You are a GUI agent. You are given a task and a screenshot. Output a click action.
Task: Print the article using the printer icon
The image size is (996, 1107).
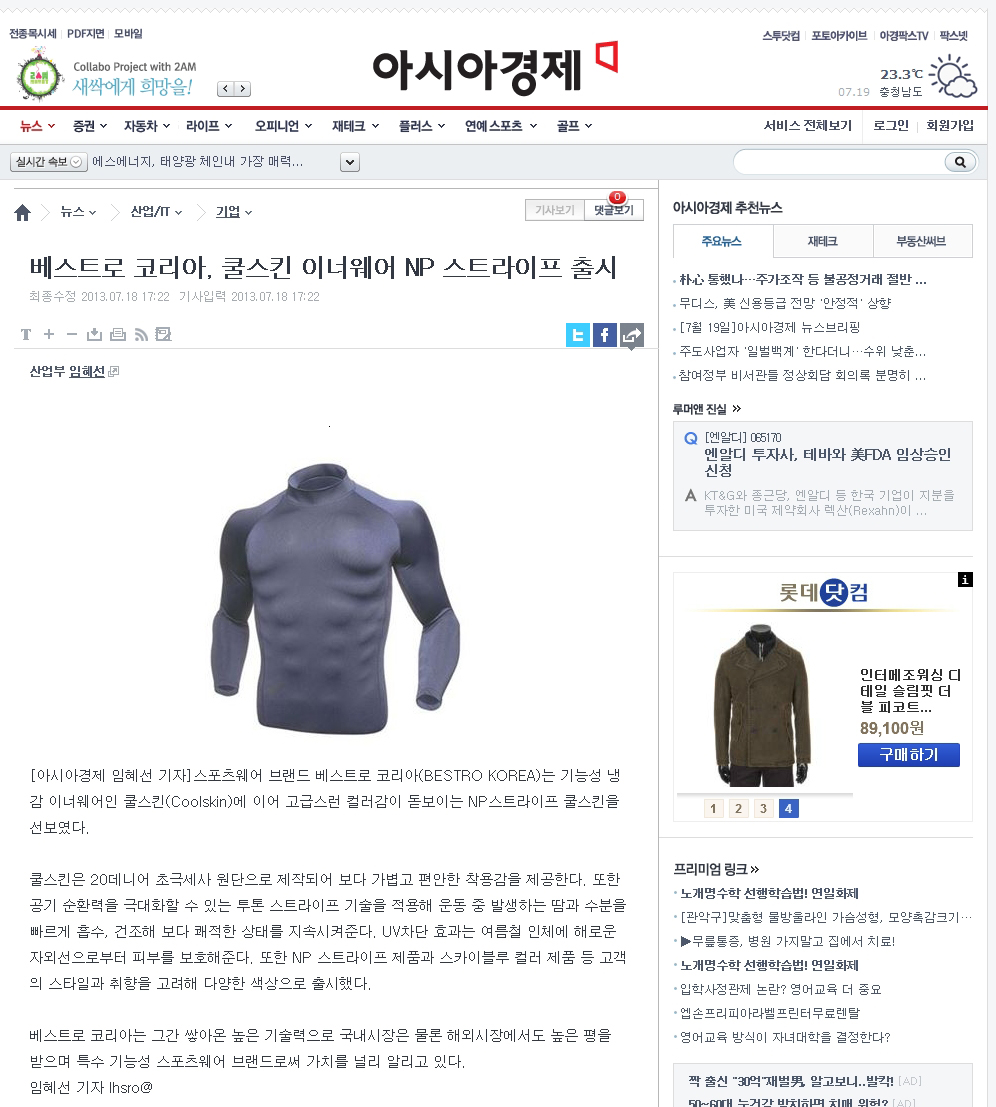pos(118,334)
